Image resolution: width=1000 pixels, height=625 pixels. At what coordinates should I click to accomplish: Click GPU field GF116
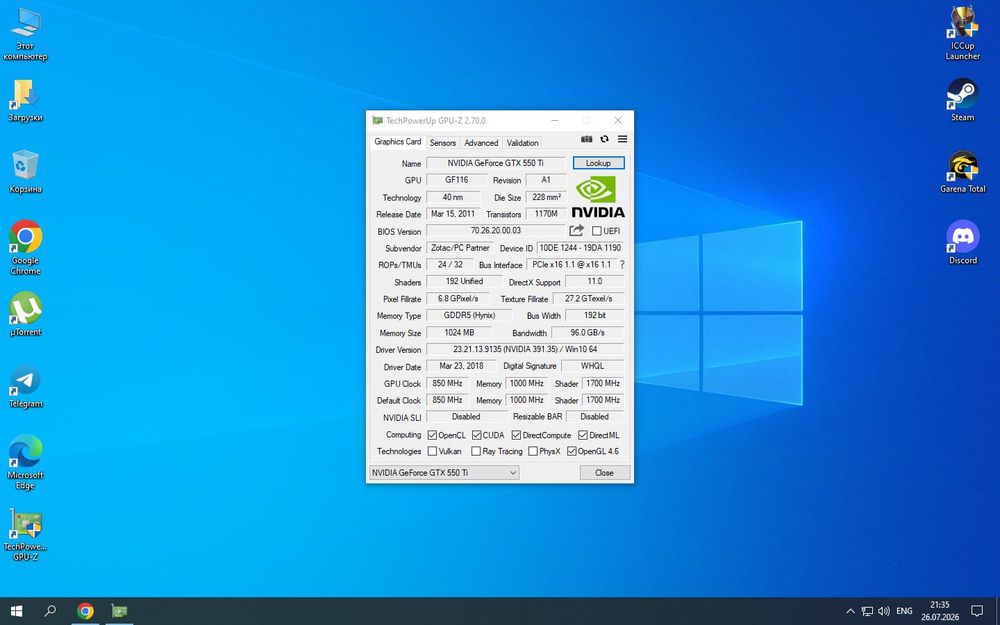(457, 180)
